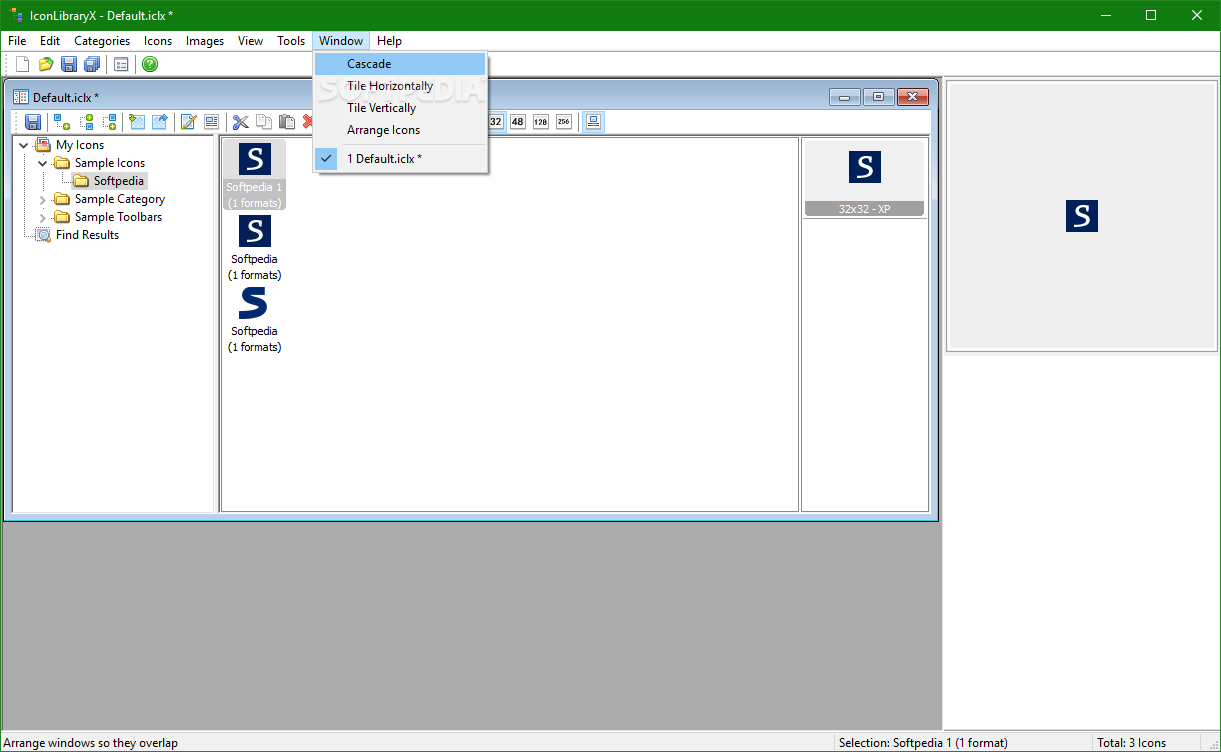Choose Arrange Icons

point(400,130)
